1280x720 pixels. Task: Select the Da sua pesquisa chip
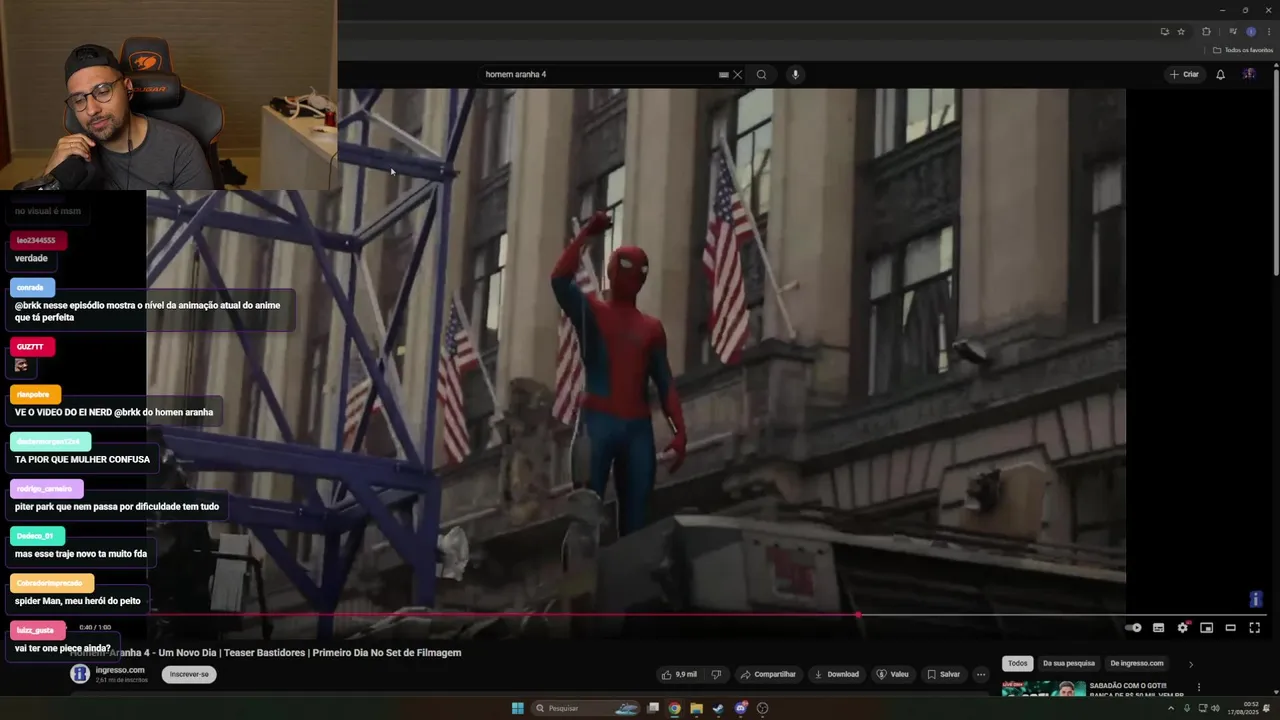[1069, 663]
